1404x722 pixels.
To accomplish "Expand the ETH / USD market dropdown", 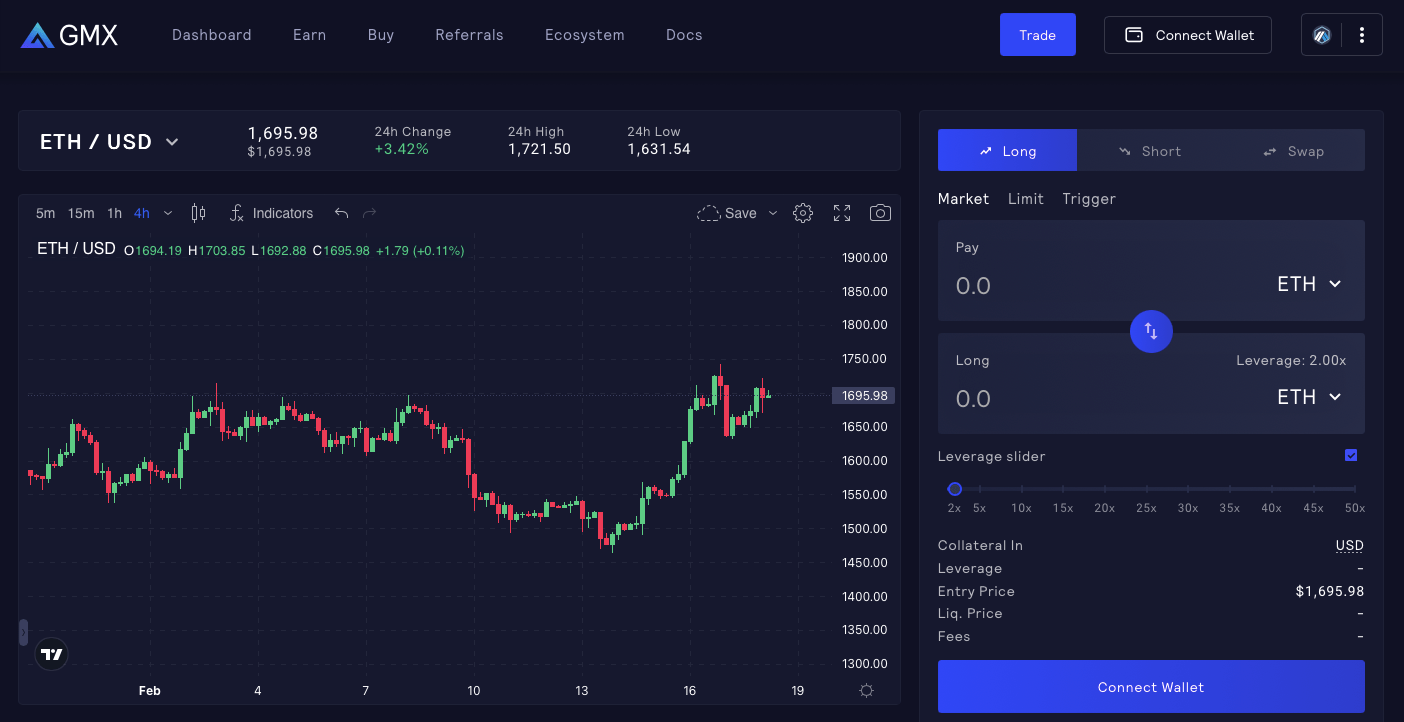I will [109, 142].
